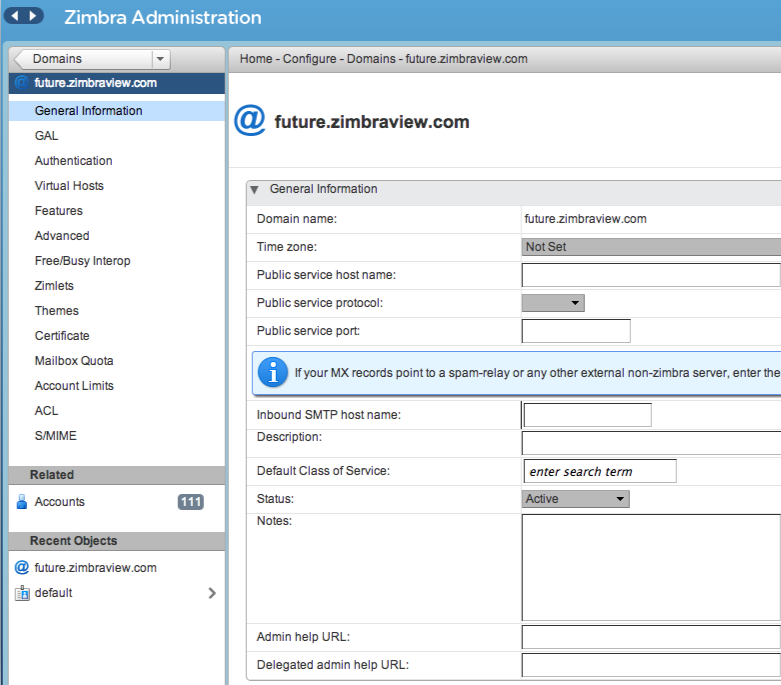Click the Domain name value future.zimbraview.com
The width and height of the screenshot is (781, 685).
pos(585,219)
